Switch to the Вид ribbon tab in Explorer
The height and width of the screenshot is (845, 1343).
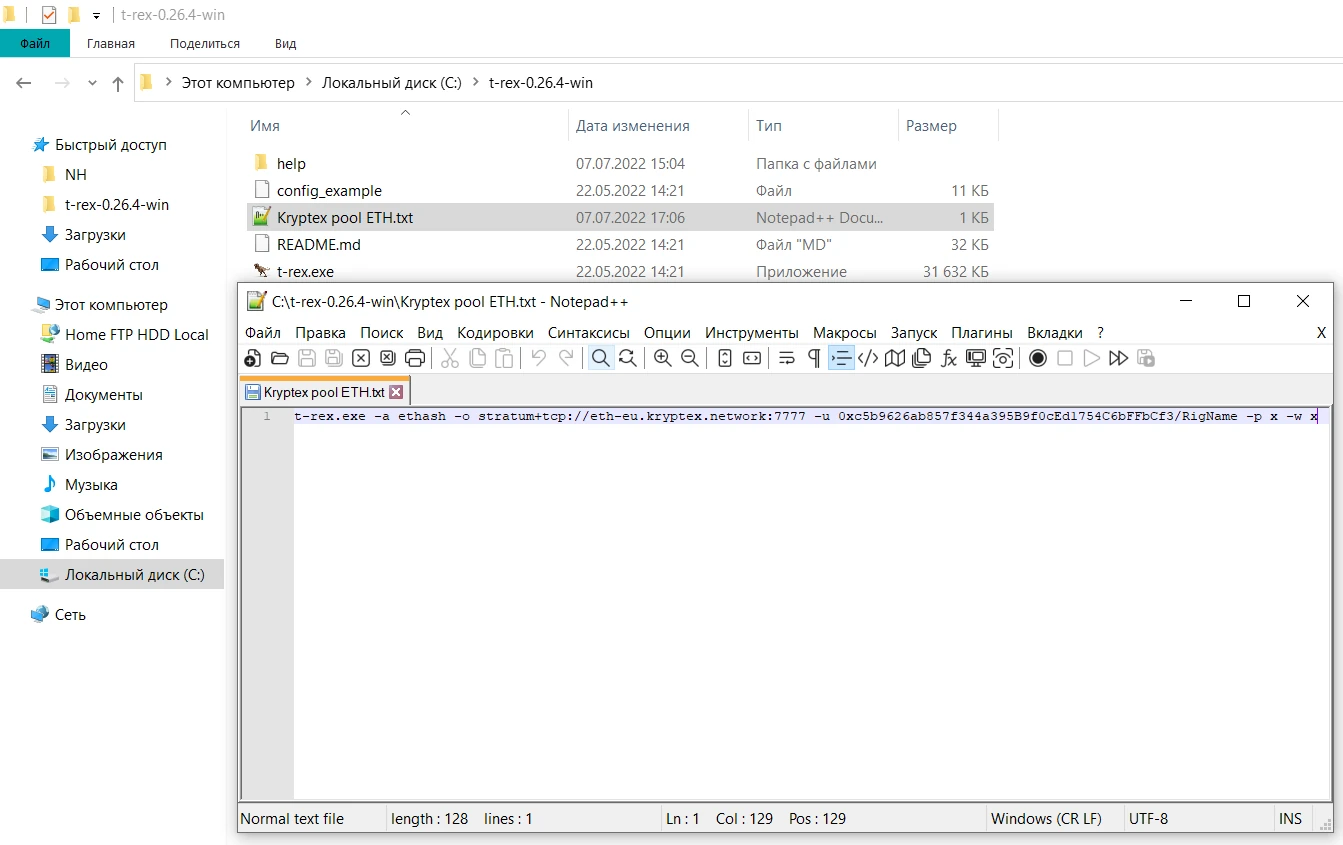click(x=285, y=44)
